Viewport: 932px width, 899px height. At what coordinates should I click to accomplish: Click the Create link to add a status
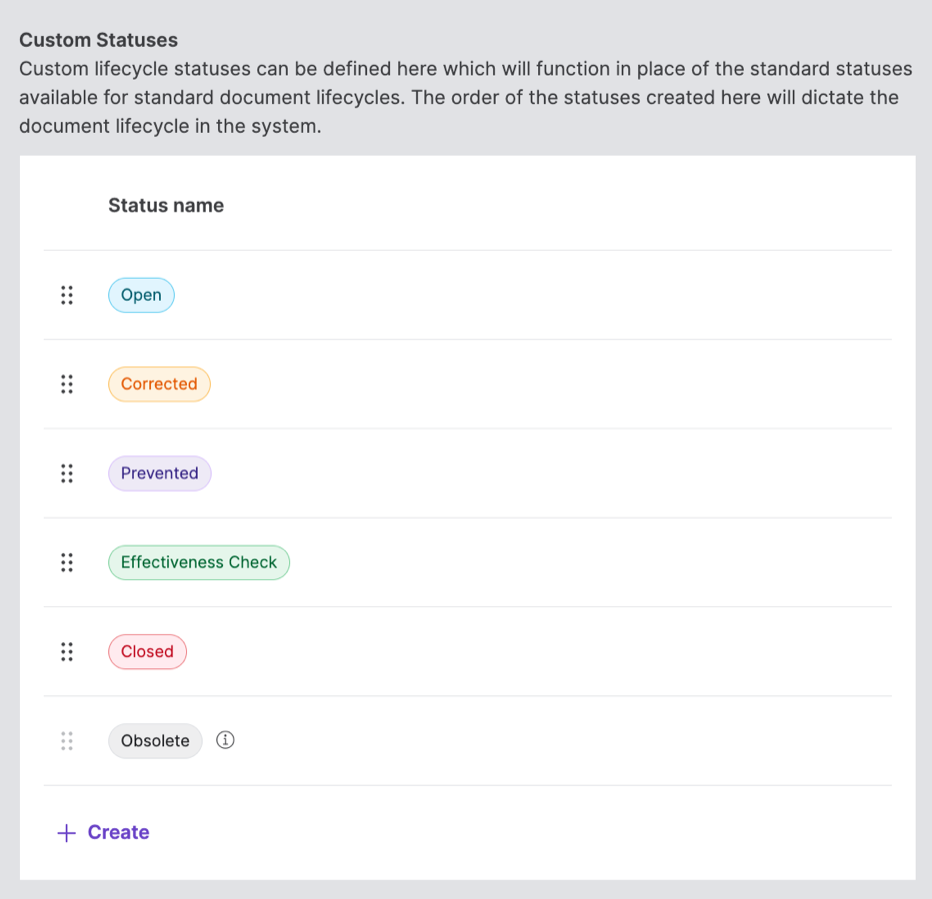118,832
